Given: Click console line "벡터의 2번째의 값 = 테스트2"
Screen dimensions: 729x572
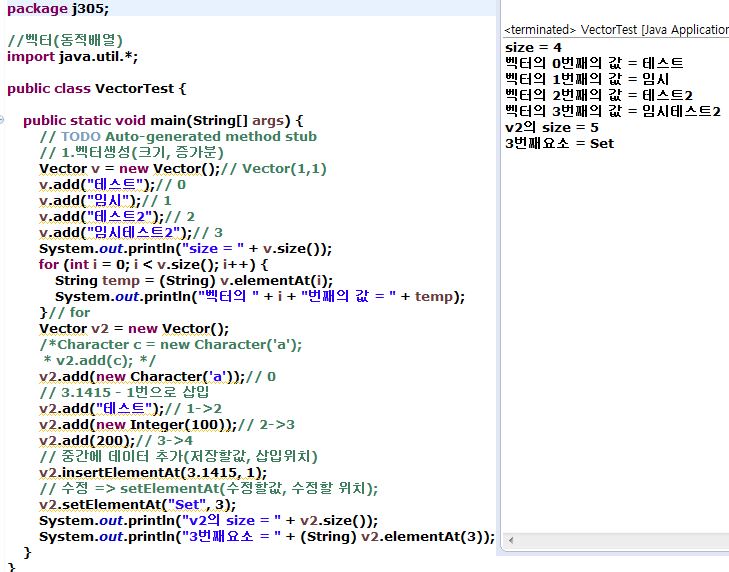Looking at the screenshot, I should pos(599,95).
